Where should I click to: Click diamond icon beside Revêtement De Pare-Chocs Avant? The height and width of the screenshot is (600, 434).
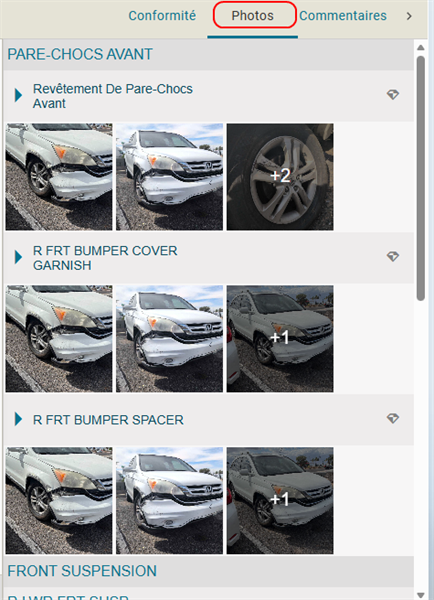click(x=393, y=95)
